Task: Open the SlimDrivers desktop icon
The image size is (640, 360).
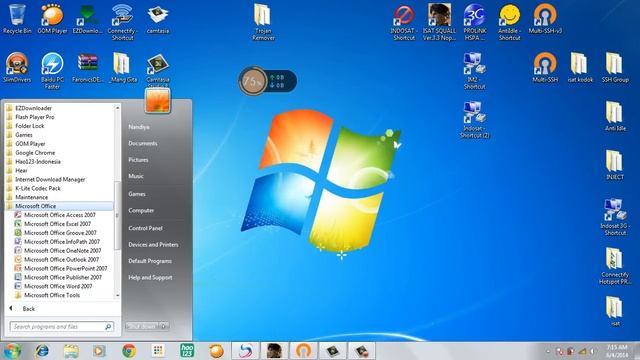Action: (x=17, y=68)
